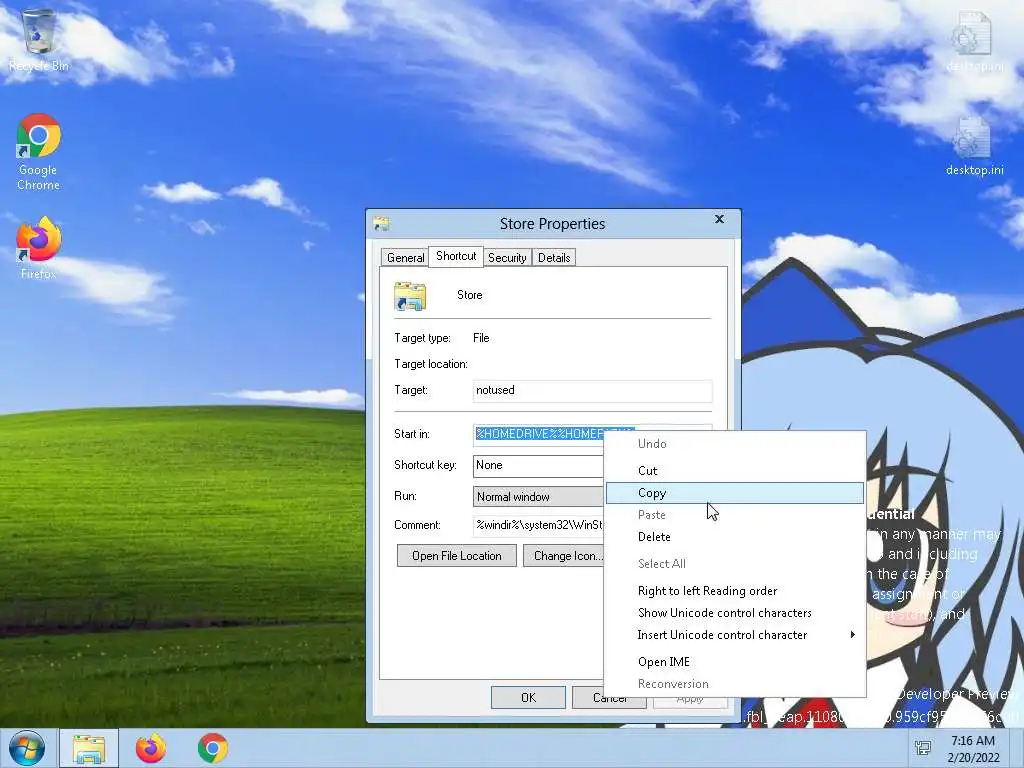Screen dimensions: 1024x768
Task: Select the lower desktop.ini file icon
Action: click(974, 146)
